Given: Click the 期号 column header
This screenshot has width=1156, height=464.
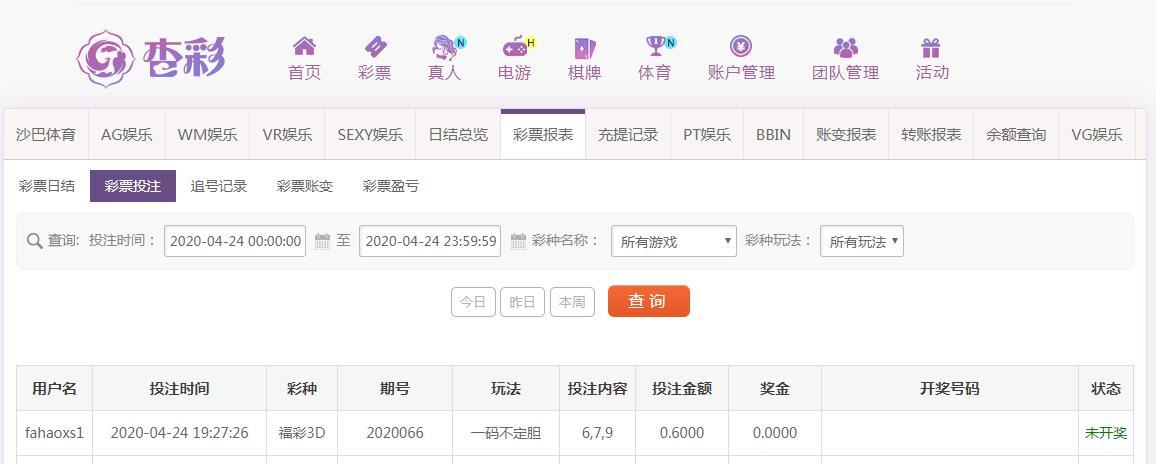Looking at the screenshot, I should point(395,388).
